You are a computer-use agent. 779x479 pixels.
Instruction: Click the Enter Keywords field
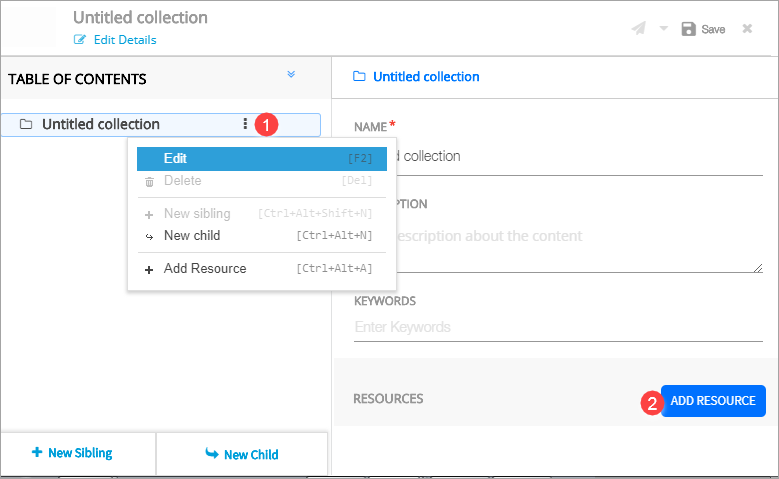point(557,327)
